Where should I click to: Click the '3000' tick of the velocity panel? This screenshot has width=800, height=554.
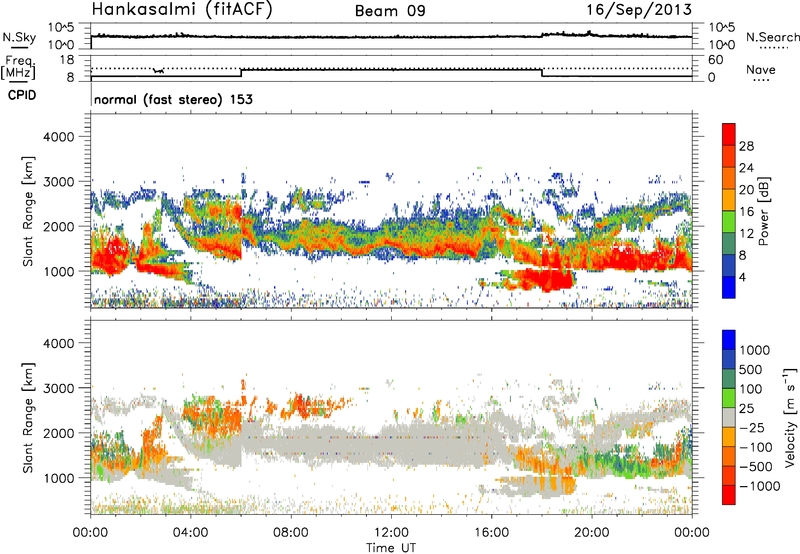58,388
